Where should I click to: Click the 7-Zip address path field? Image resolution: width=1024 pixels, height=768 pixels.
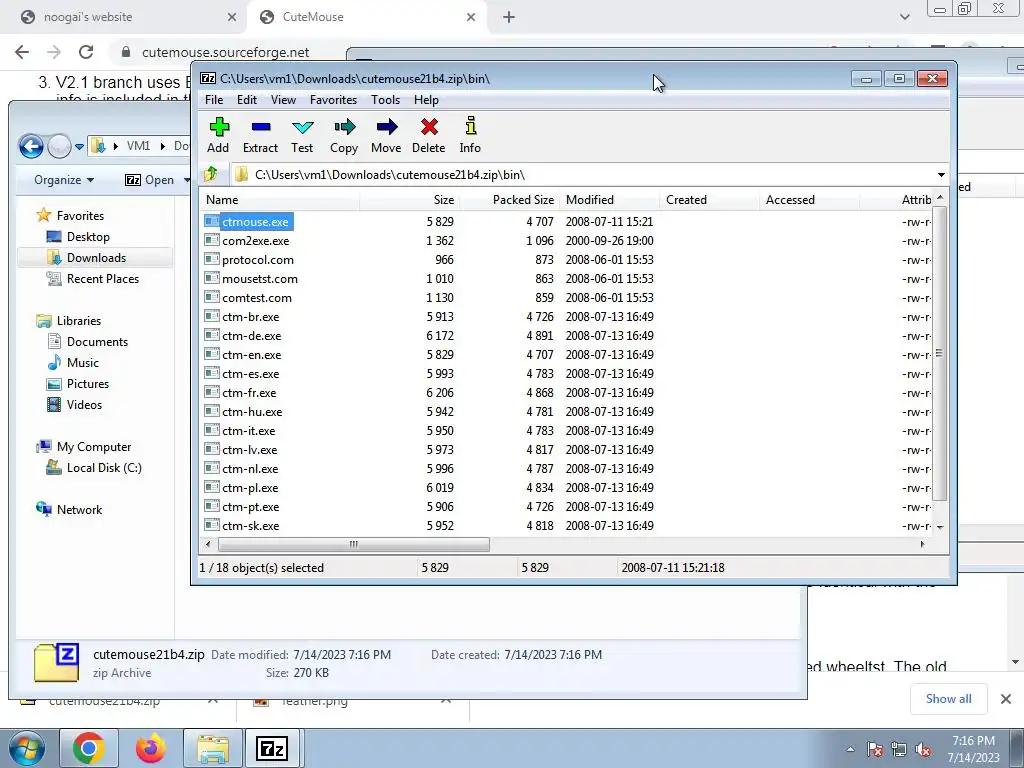(581, 174)
